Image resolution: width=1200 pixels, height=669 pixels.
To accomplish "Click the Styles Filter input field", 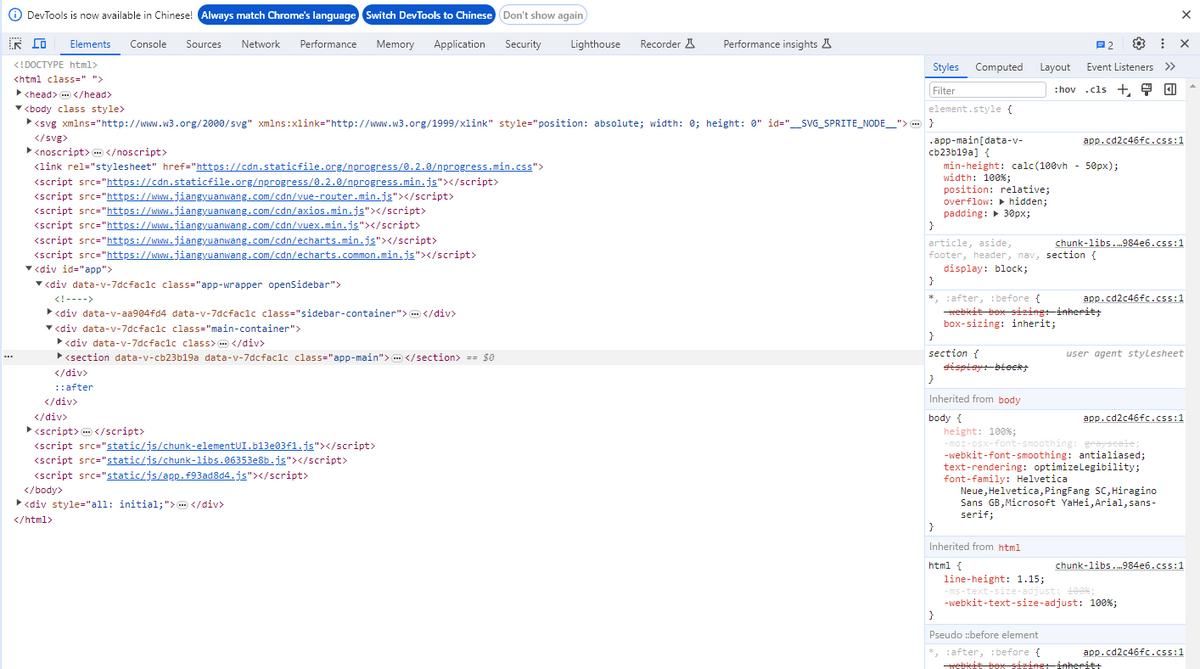I will point(985,90).
